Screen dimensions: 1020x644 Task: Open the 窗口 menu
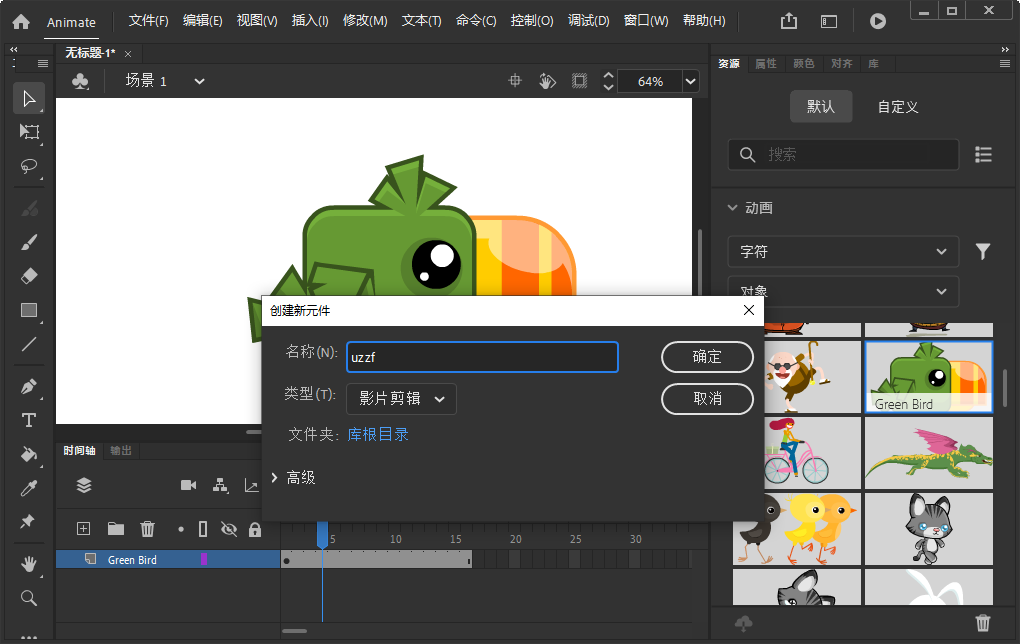(645, 20)
